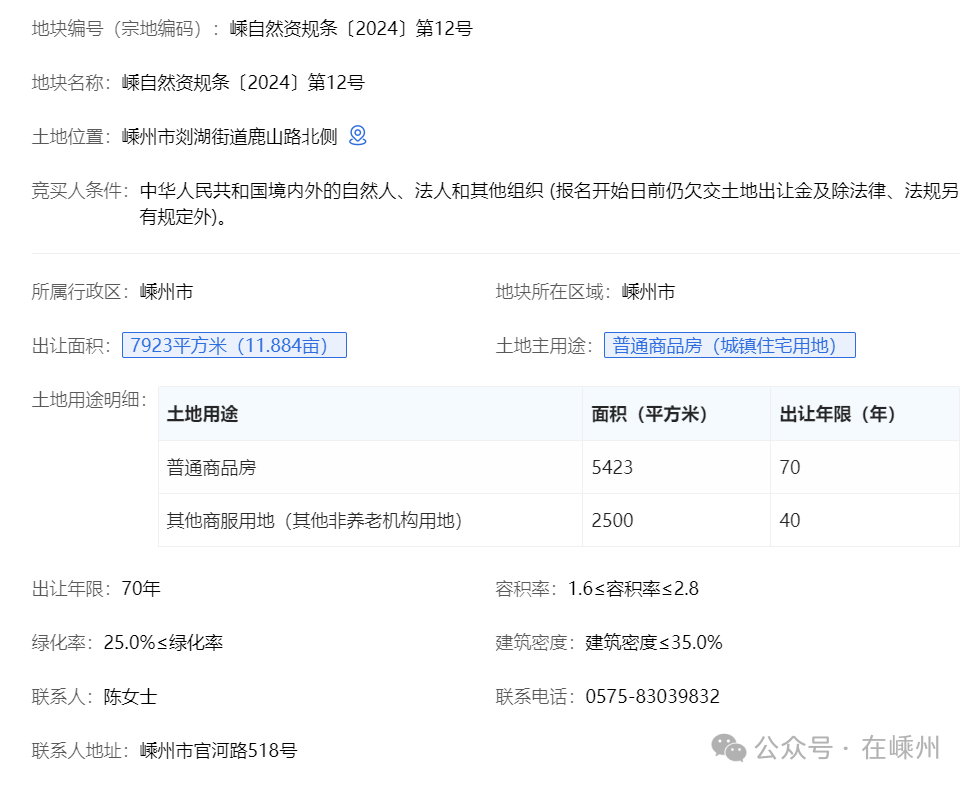Click the phone number 0575-83039832
The width and height of the screenshot is (971, 786).
(652, 697)
